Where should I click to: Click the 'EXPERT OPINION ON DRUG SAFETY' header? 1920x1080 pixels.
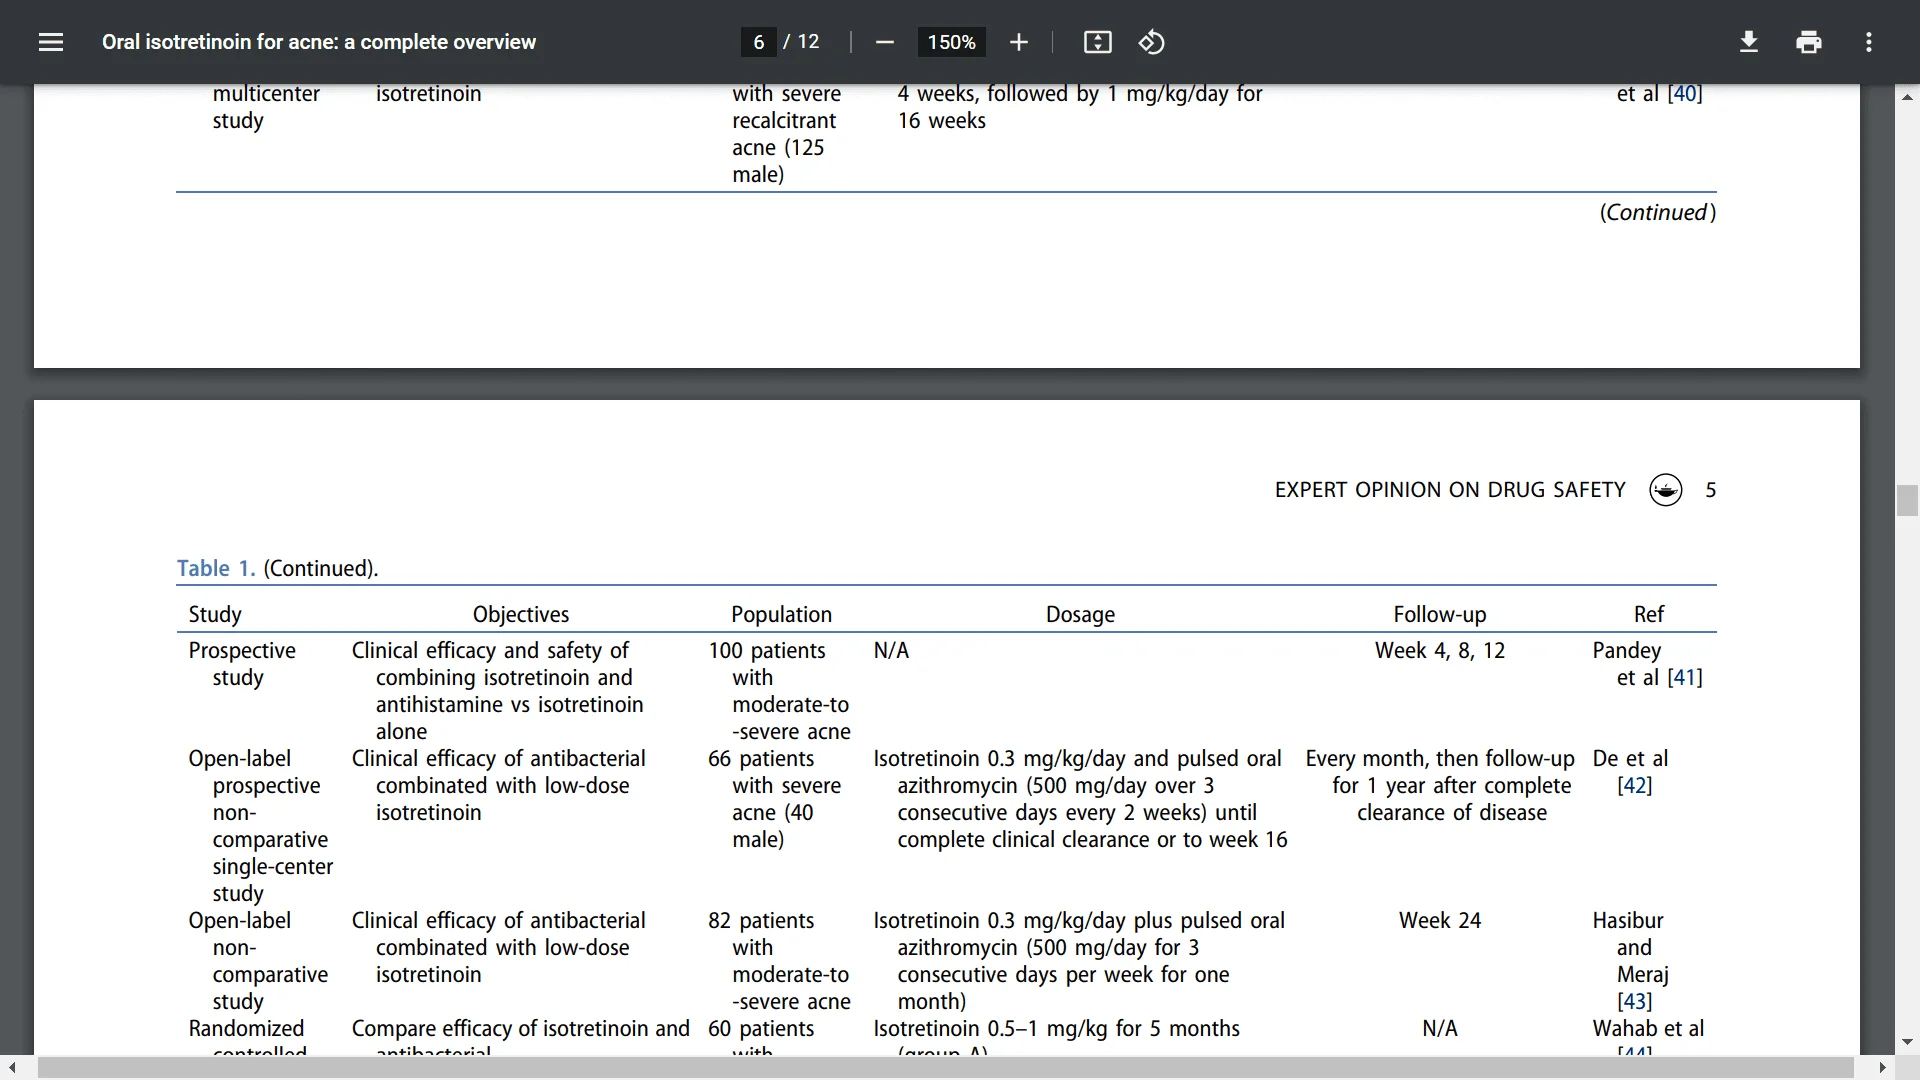(1450, 490)
